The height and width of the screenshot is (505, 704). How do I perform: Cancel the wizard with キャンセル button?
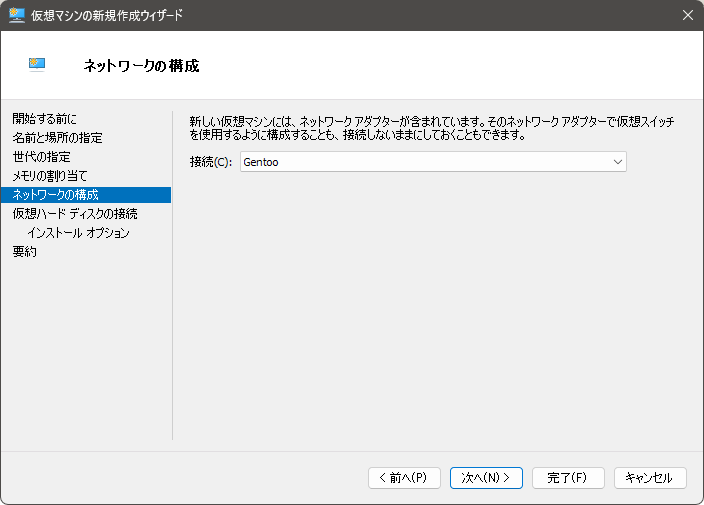650,478
